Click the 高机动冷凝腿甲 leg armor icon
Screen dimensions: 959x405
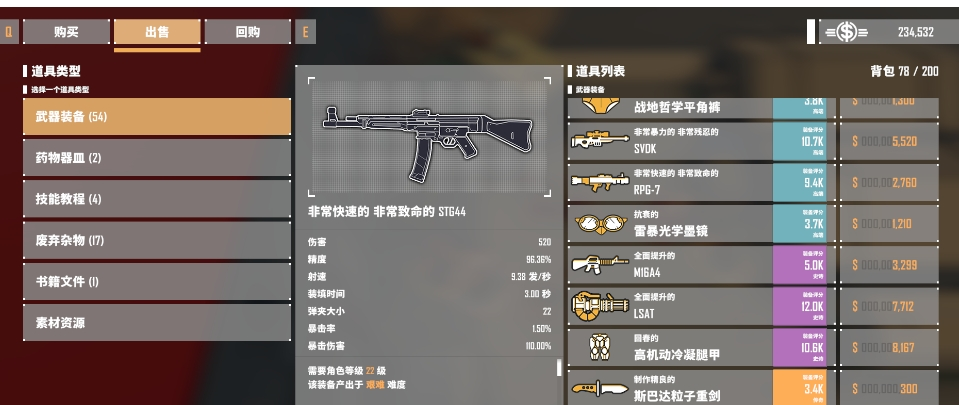click(x=599, y=347)
